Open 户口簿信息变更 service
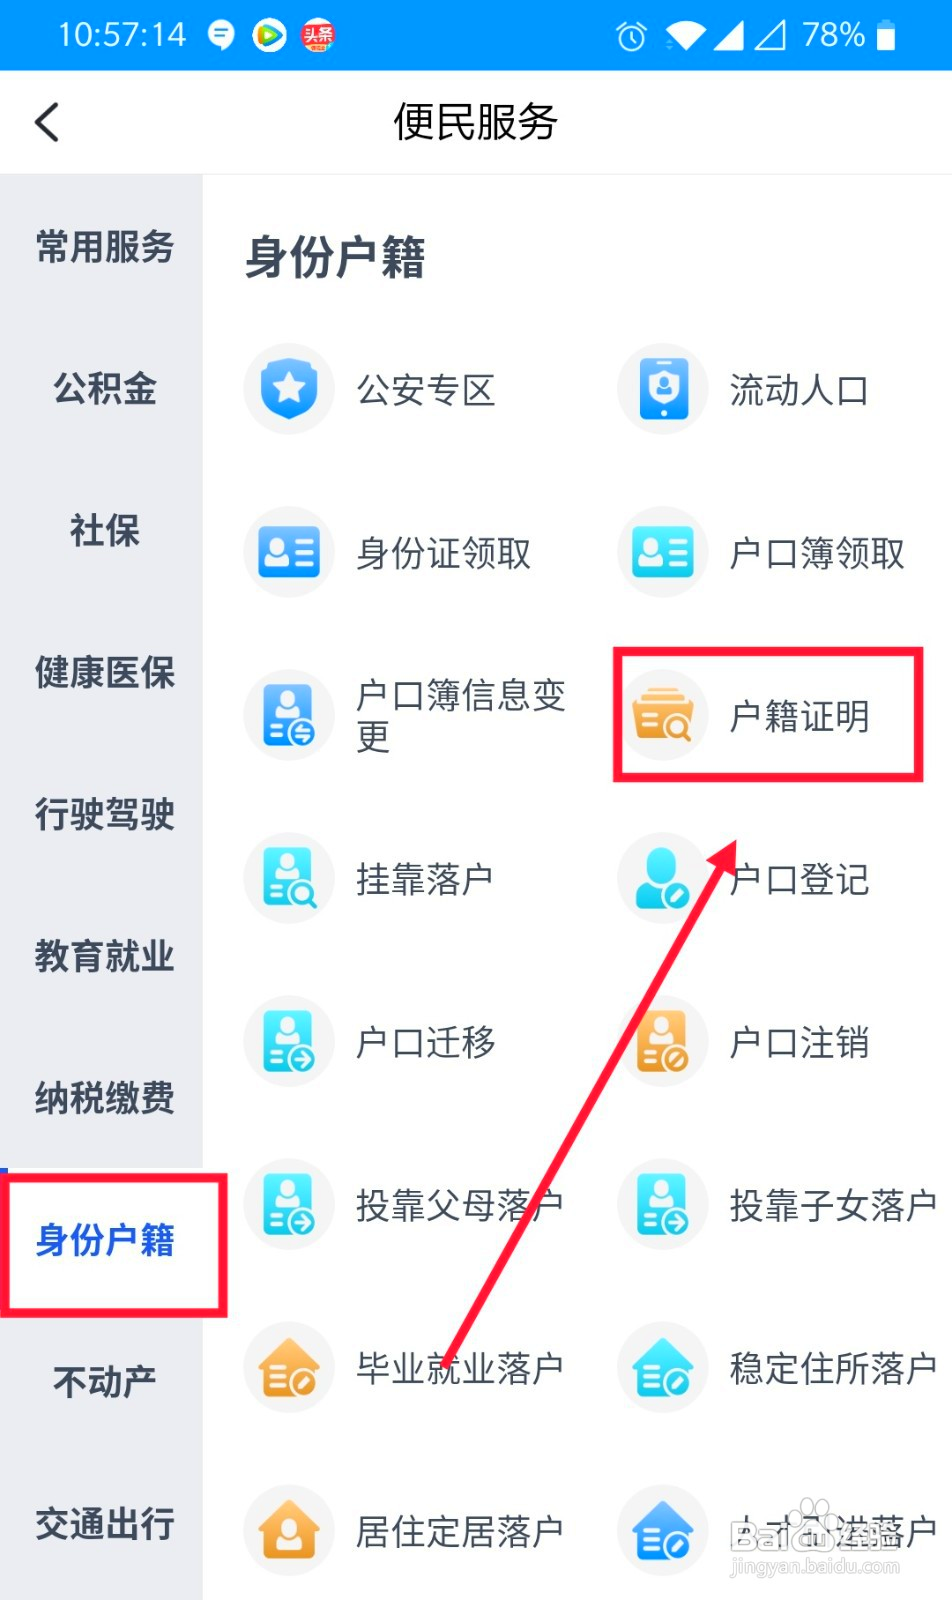This screenshot has height=1600, width=952. click(x=461, y=715)
